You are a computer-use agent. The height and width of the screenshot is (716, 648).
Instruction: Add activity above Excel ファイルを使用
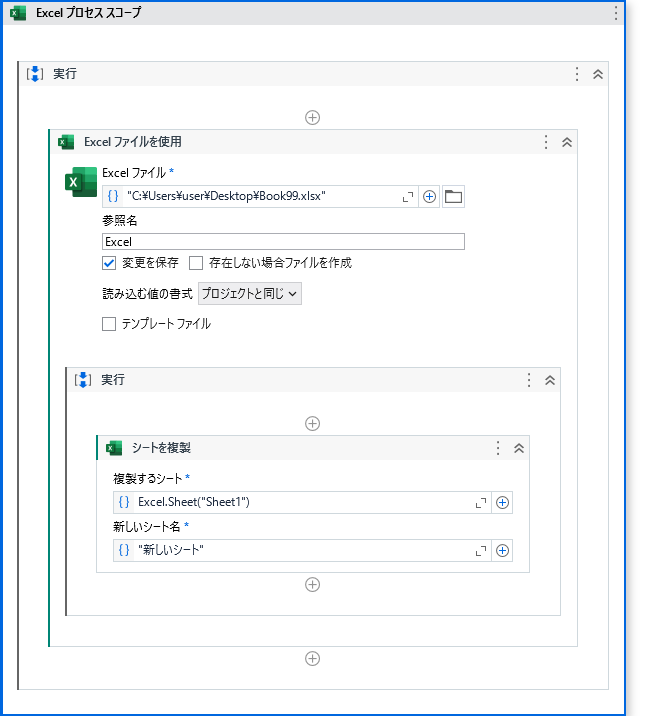tap(312, 117)
